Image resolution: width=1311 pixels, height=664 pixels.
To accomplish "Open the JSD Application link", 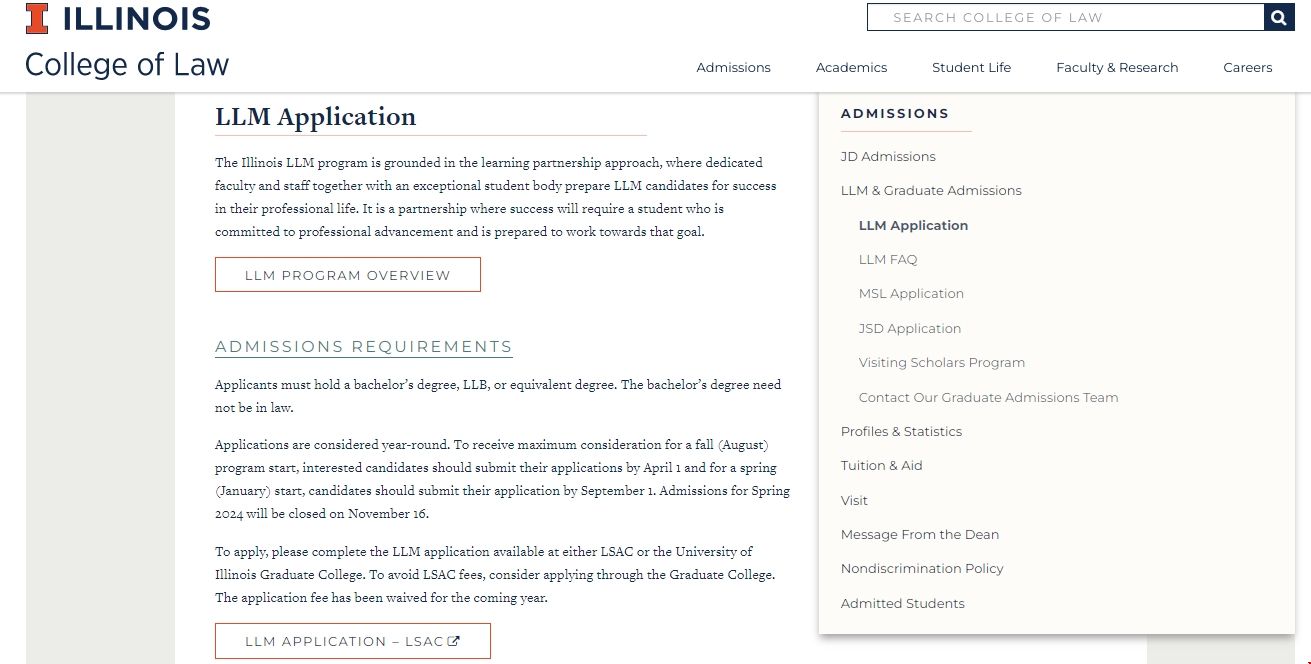I will pyautogui.click(x=909, y=328).
